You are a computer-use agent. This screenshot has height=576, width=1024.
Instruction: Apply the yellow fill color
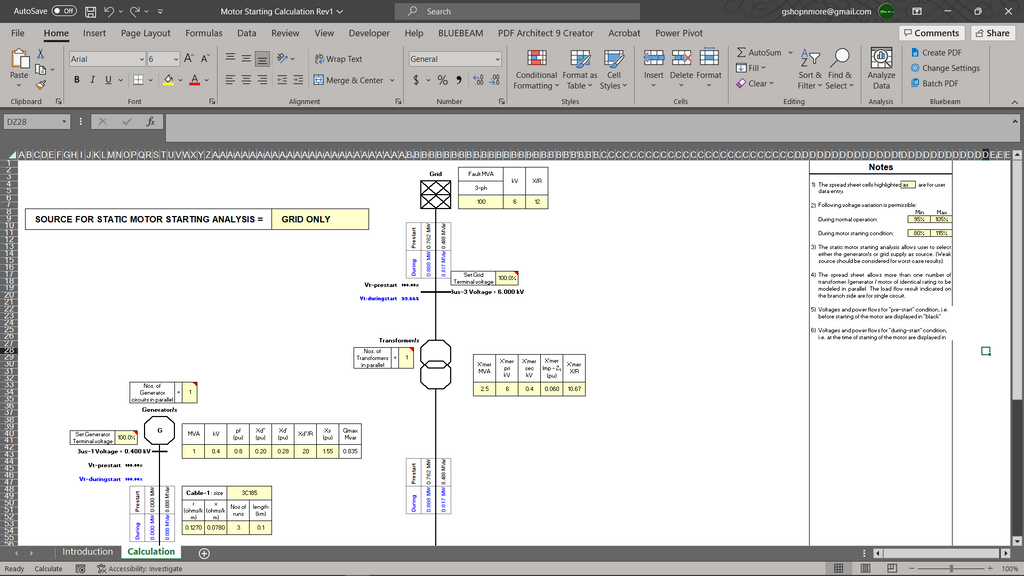[x=168, y=80]
